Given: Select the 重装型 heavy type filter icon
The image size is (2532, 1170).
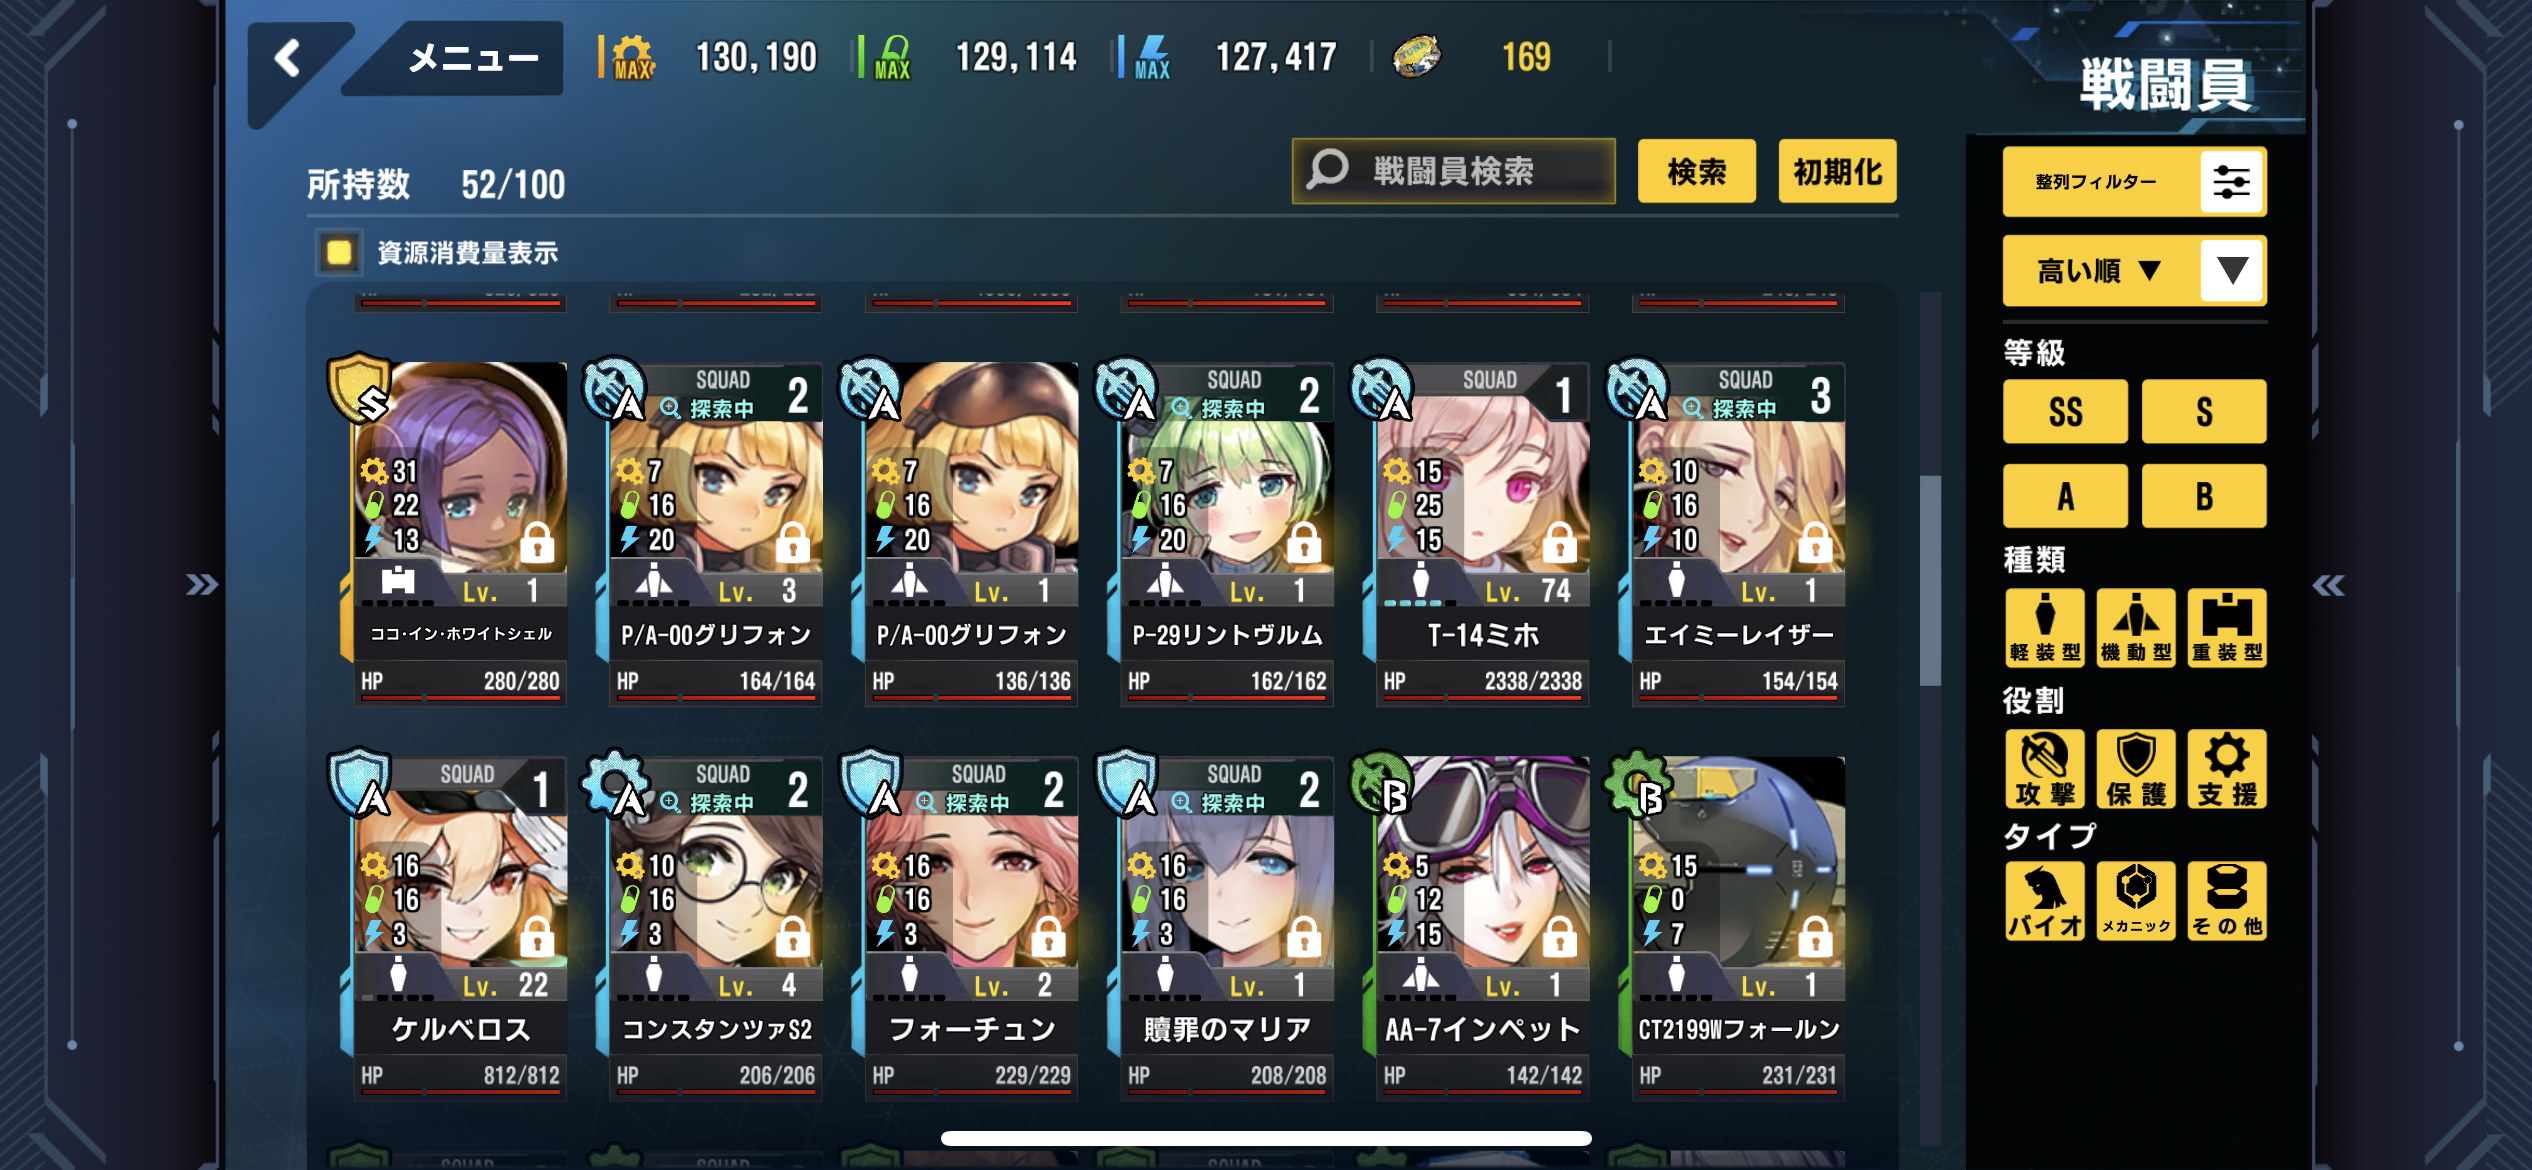Looking at the screenshot, I should coord(2227,628).
